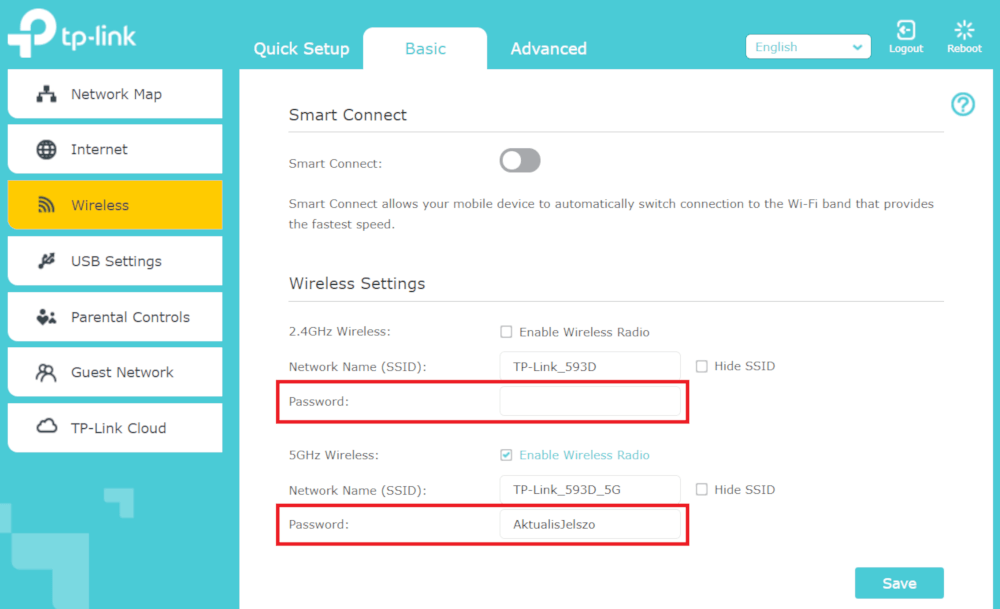1000x609 pixels.
Task: Enable Wireless Radio for 2.4GHz
Action: coord(506,332)
